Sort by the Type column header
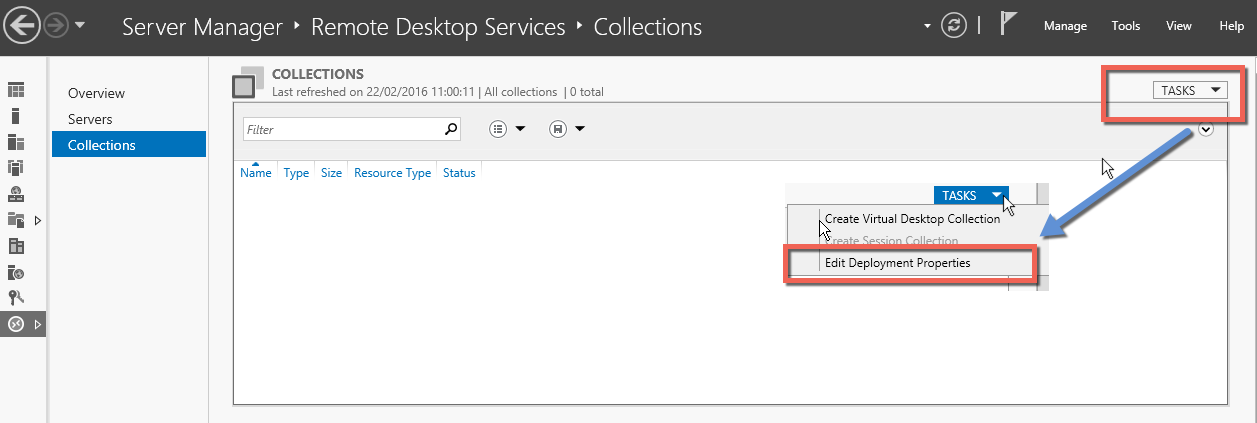 tap(296, 173)
